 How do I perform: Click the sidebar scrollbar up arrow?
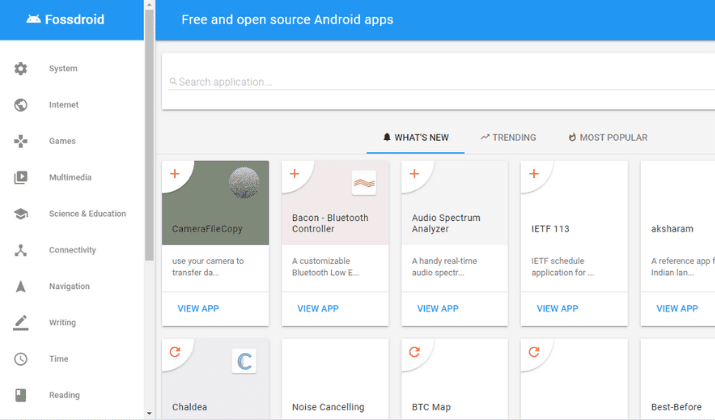click(149, 5)
